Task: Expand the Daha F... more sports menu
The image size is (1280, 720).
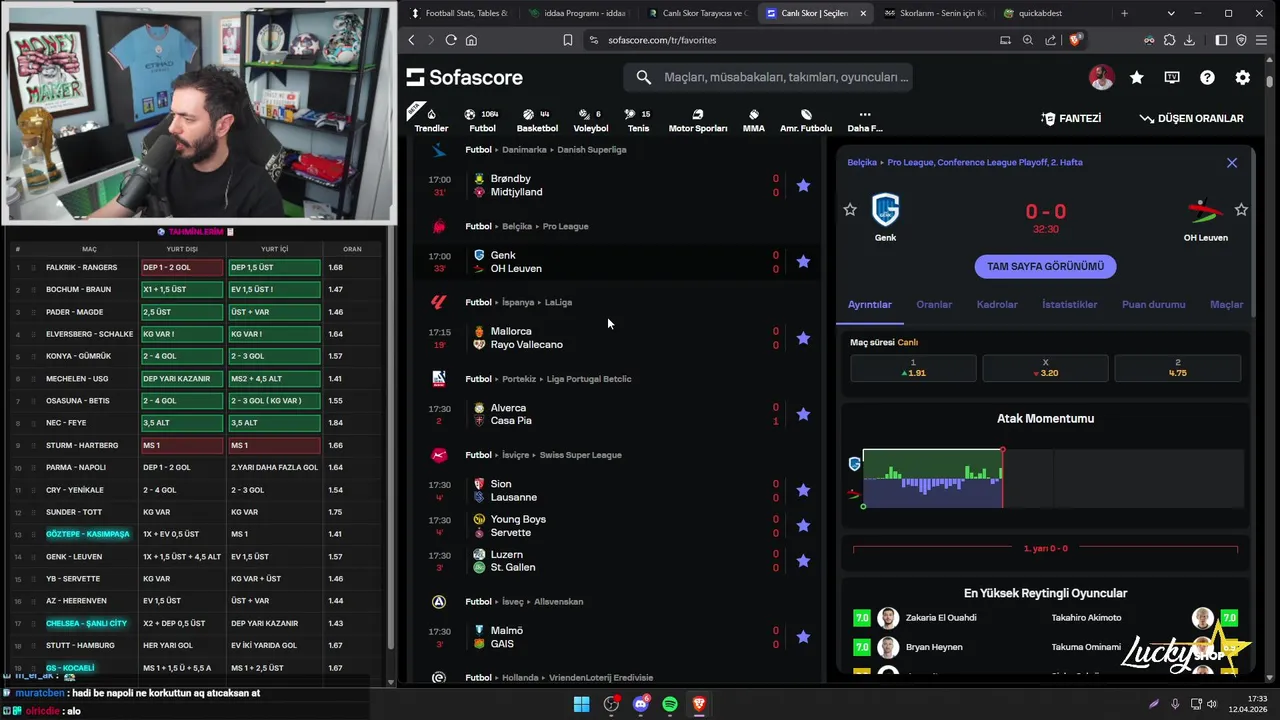Action: (x=865, y=120)
